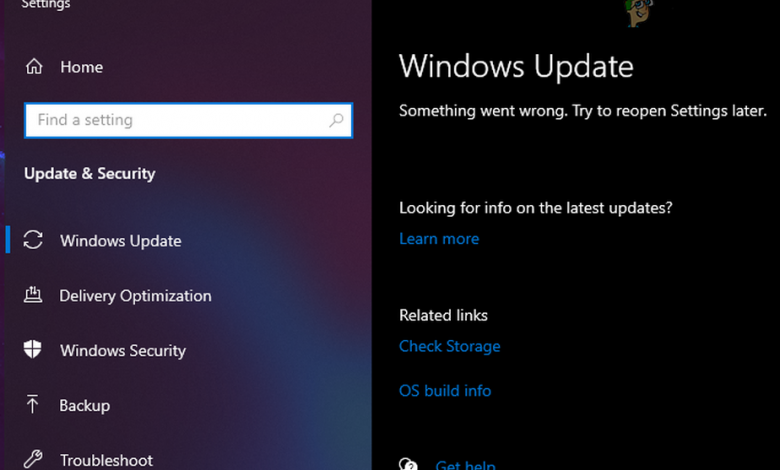The height and width of the screenshot is (470, 780).
Task: Click the magnifier icon in search box
Action: (336, 121)
